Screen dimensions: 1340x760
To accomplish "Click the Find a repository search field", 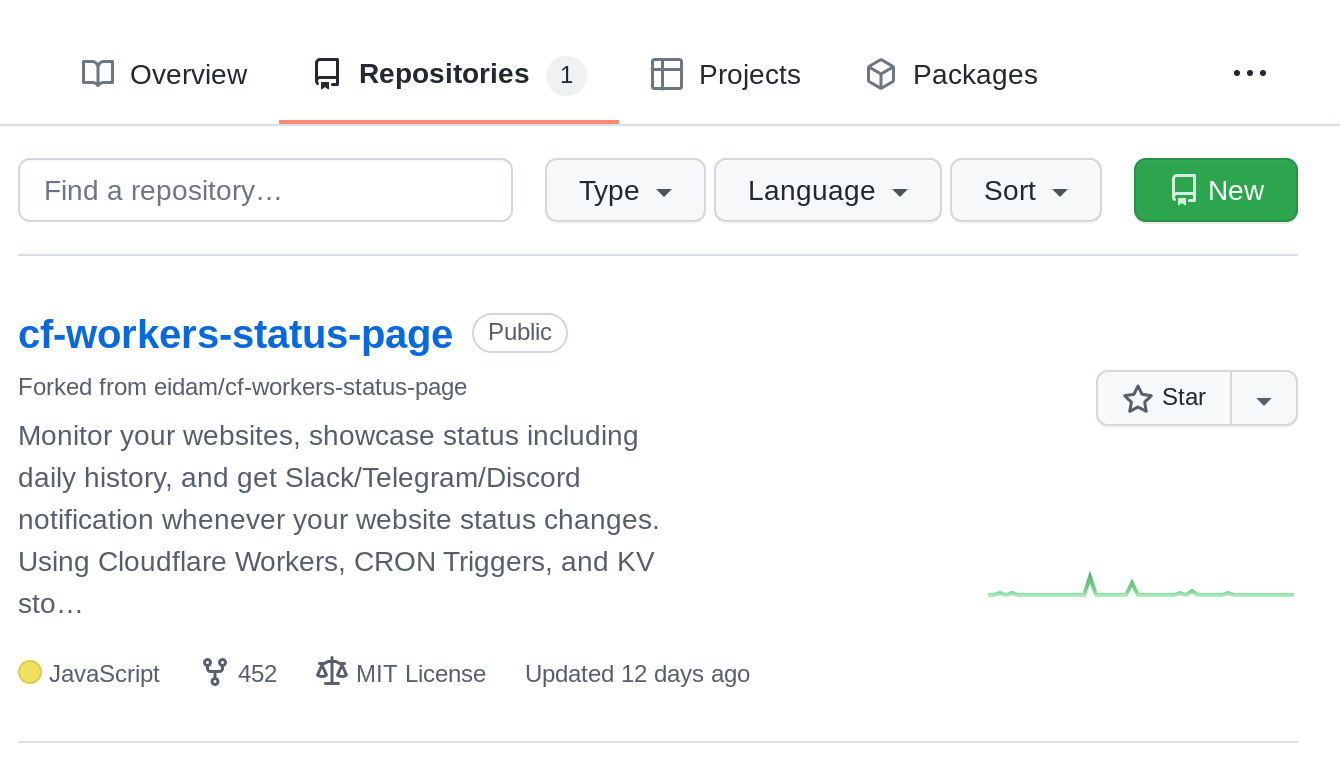I will tap(265, 190).
